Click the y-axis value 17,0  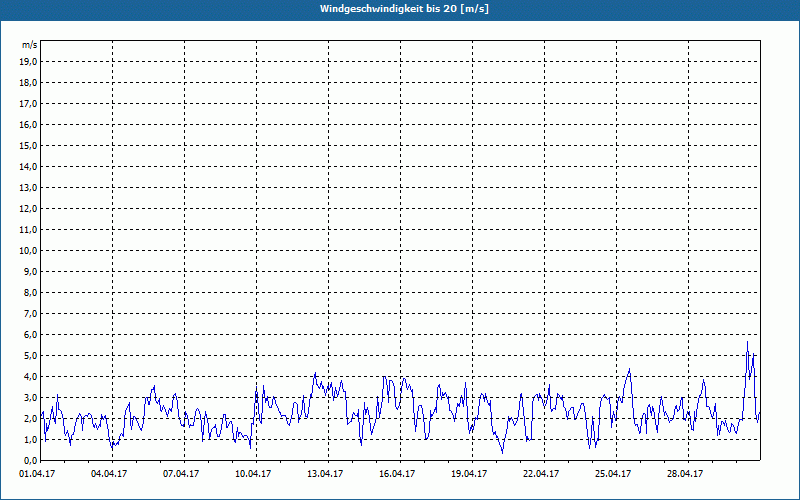29,104
